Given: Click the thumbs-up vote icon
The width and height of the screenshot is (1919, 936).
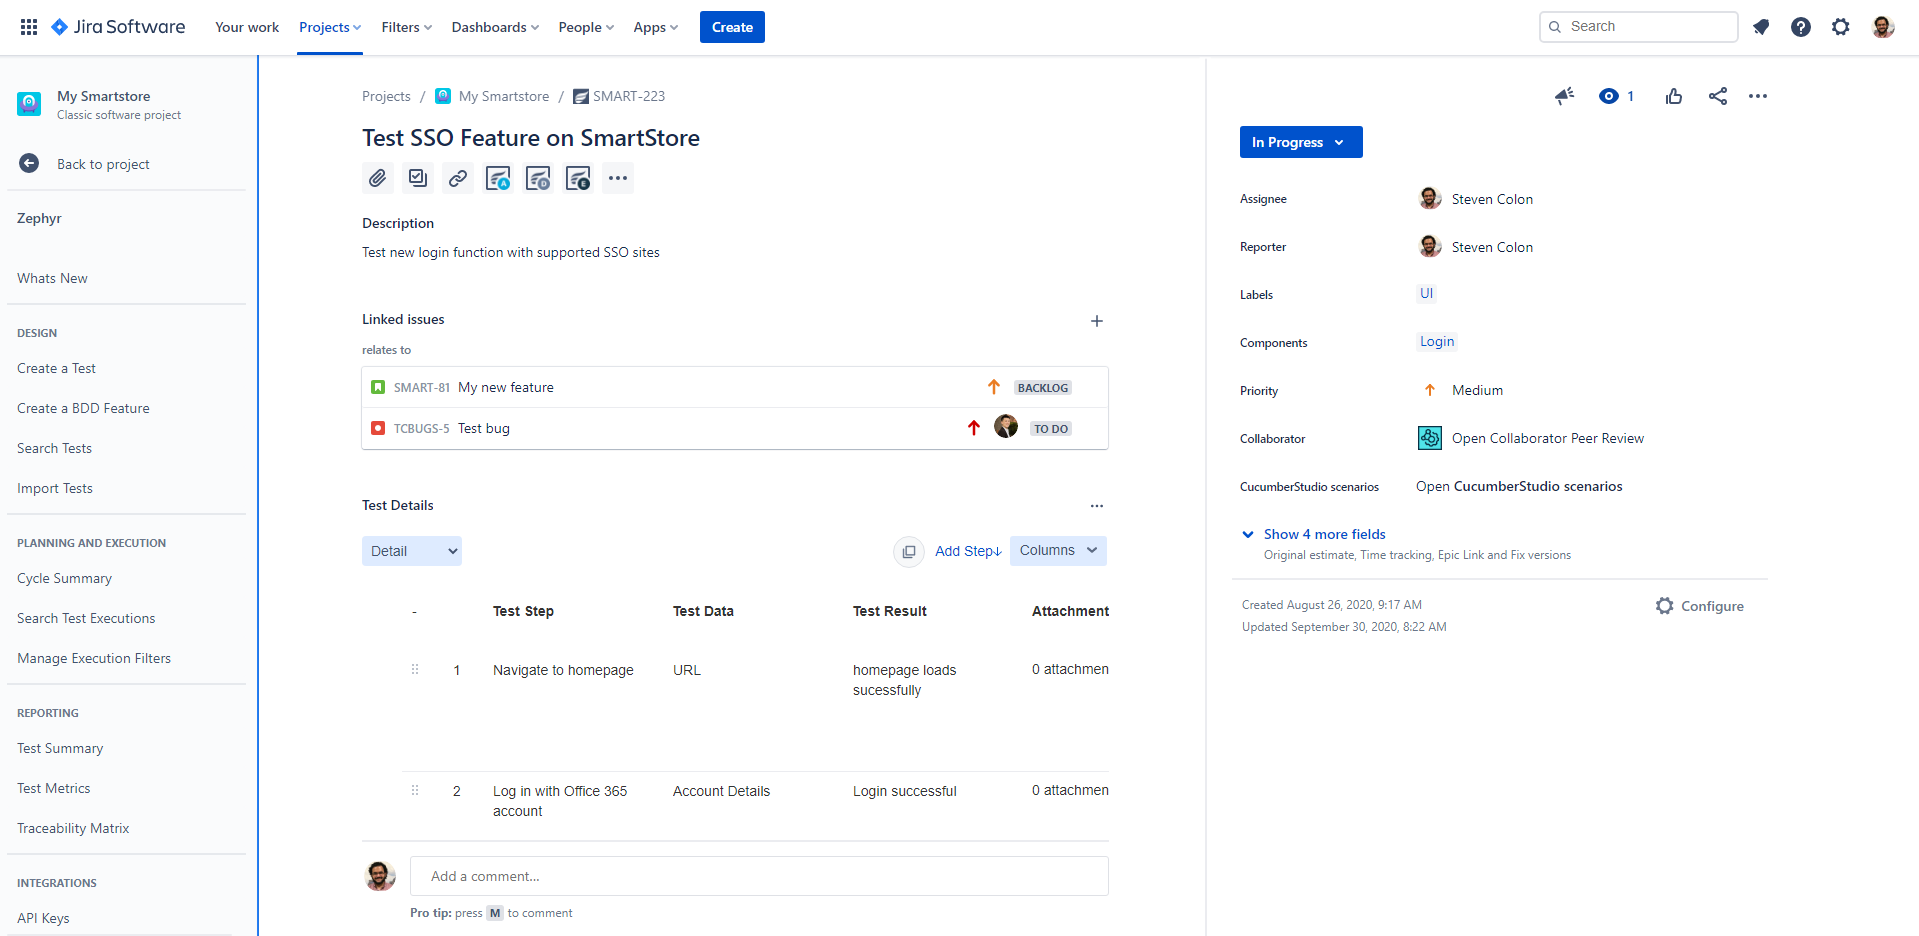Looking at the screenshot, I should tap(1674, 96).
